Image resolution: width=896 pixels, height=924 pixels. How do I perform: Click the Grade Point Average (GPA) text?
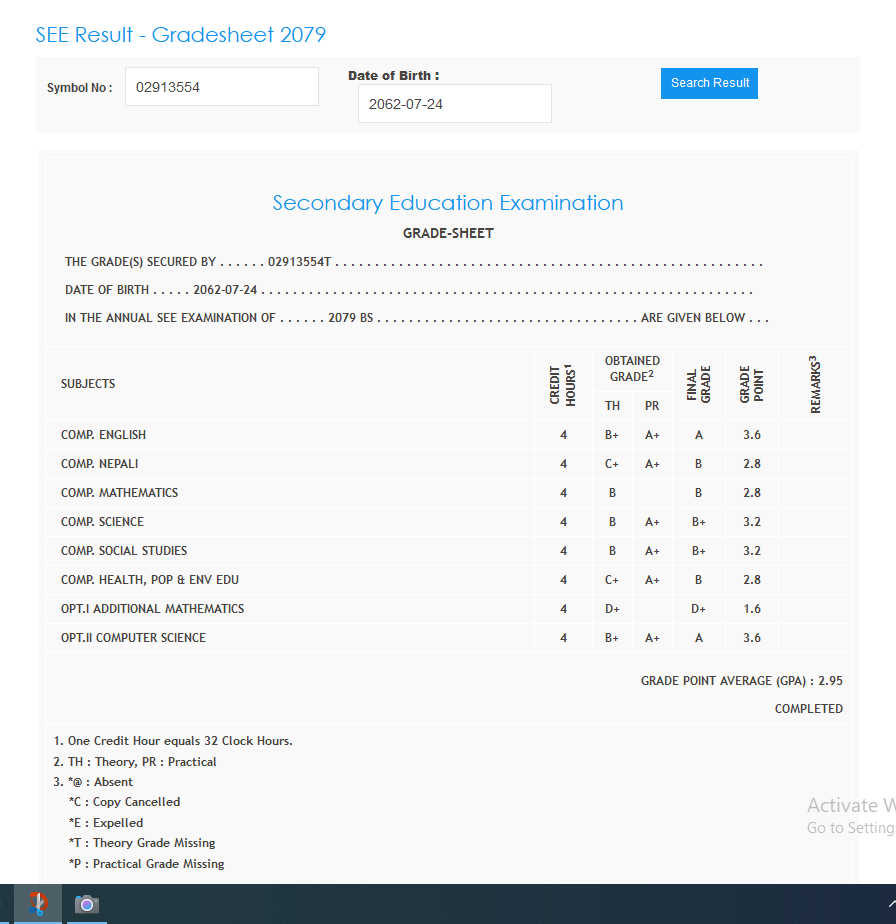(741, 681)
